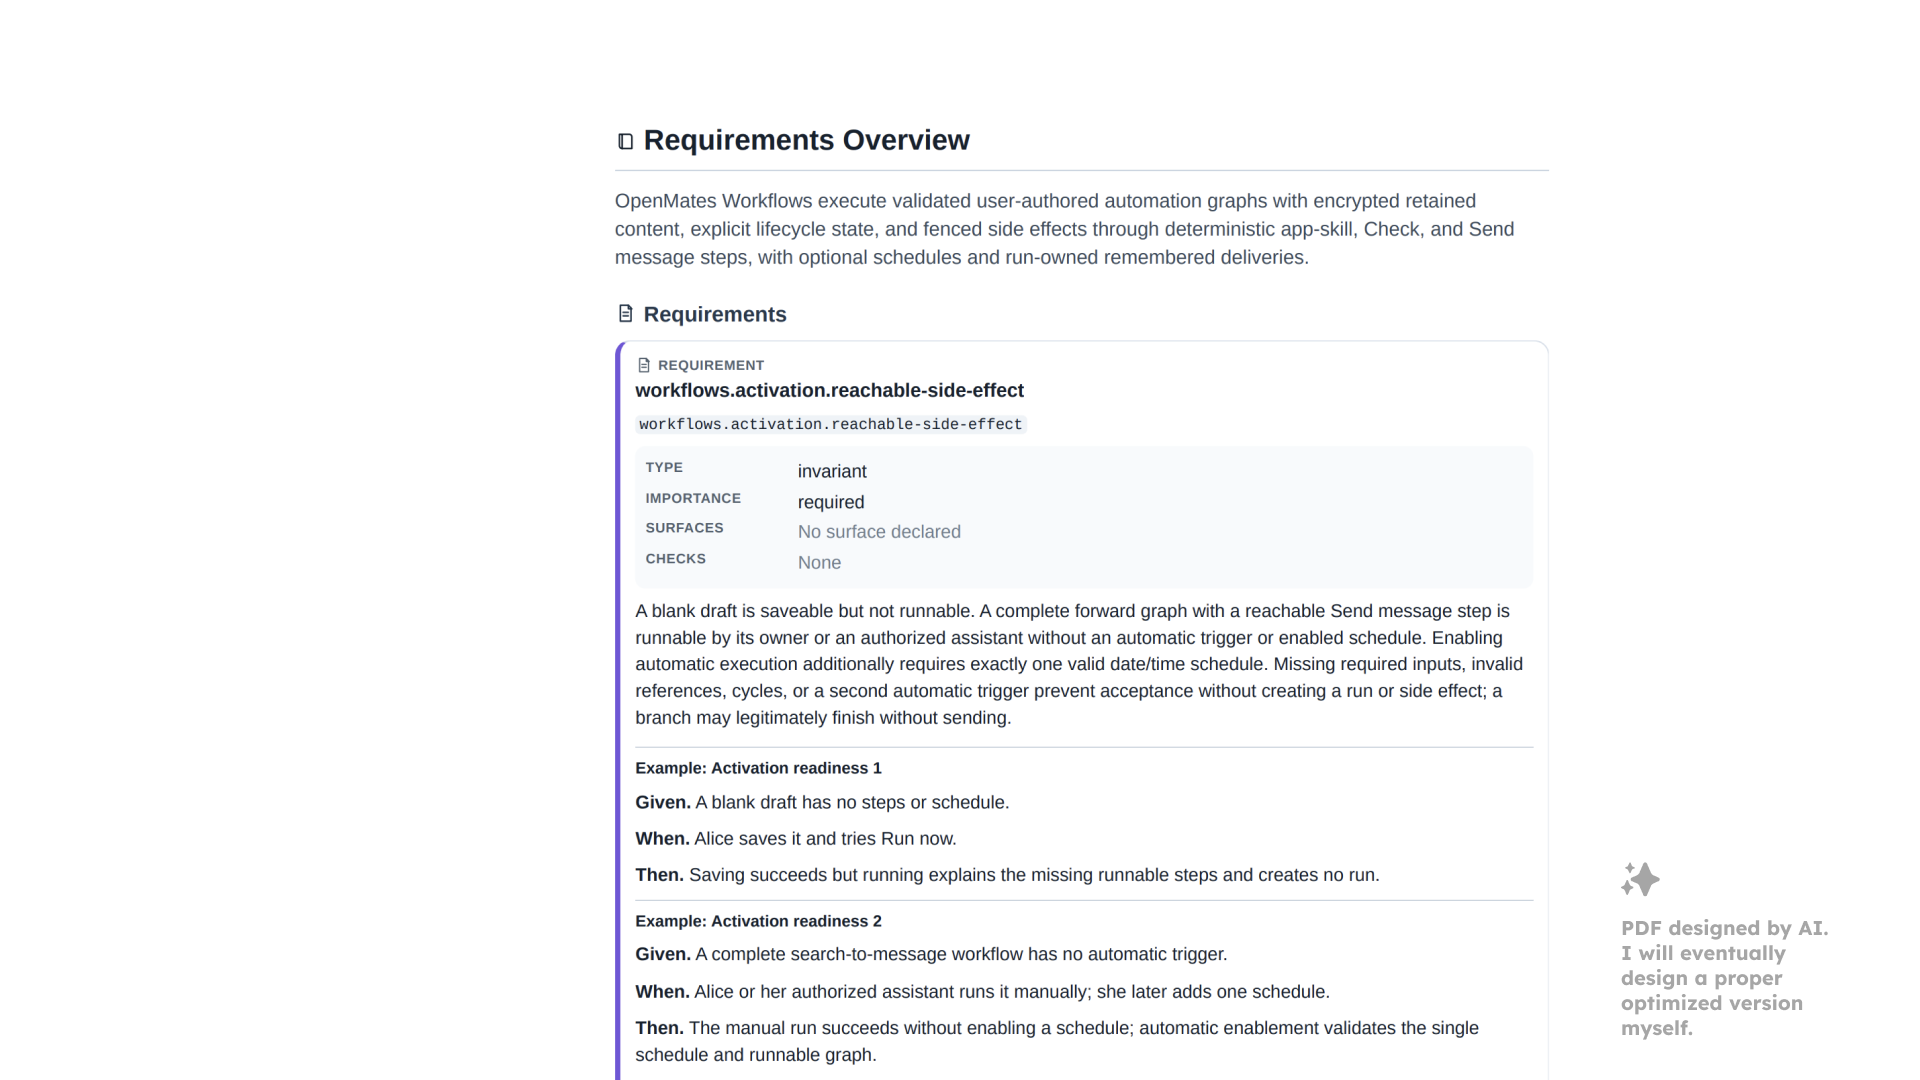Select the workflows.activation.reachable-side-effect code identifier
This screenshot has width=1920, height=1080.
click(x=831, y=424)
